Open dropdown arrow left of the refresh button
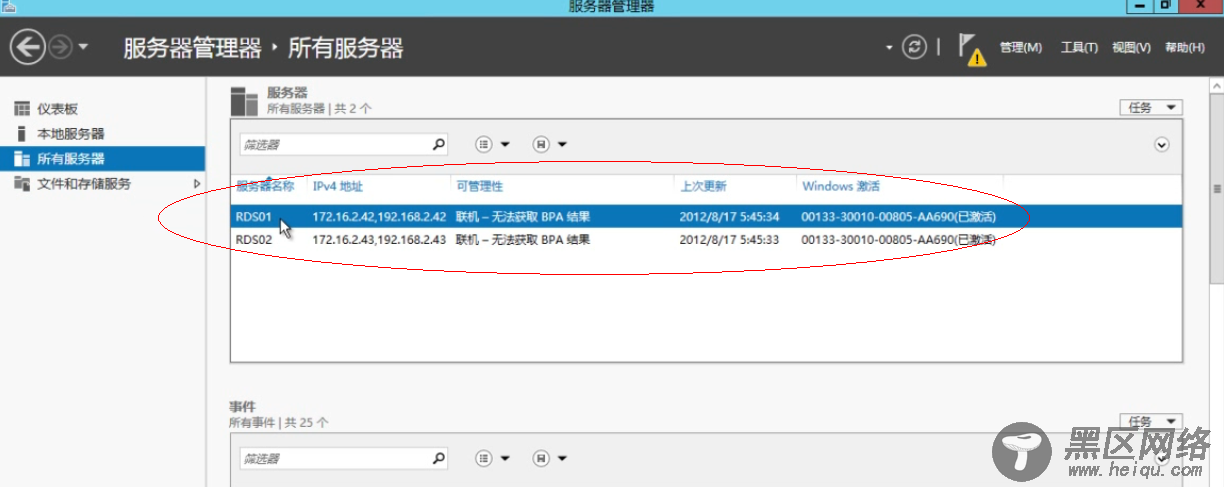The width and height of the screenshot is (1224, 487). [889, 47]
